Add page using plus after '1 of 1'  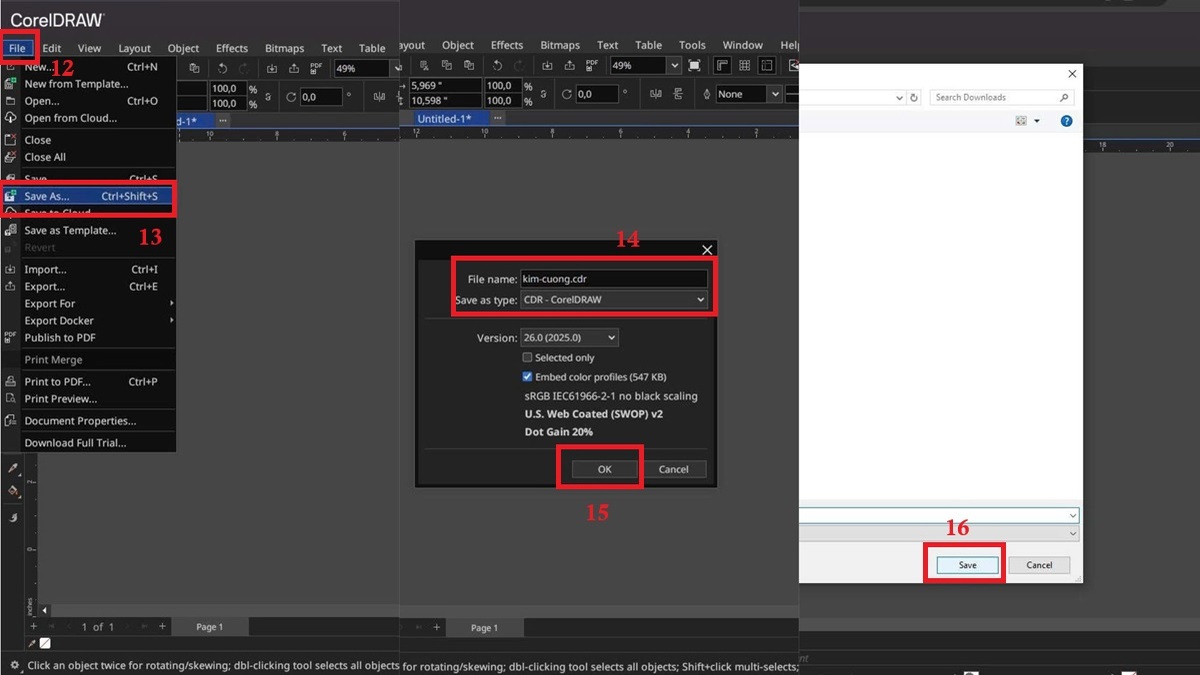point(162,626)
